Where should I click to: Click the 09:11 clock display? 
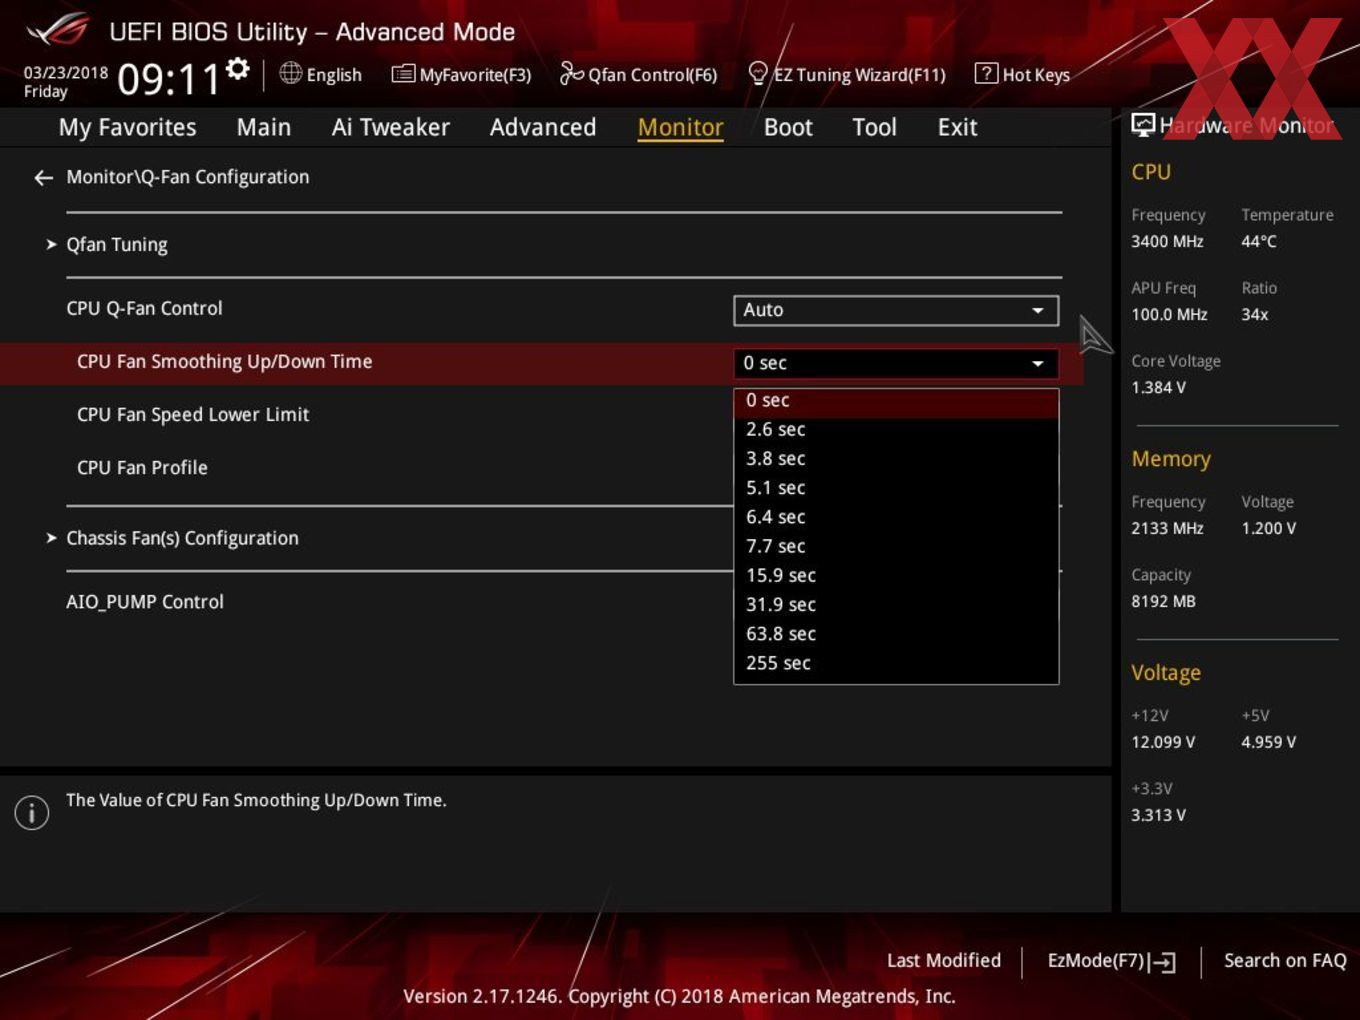tap(168, 79)
